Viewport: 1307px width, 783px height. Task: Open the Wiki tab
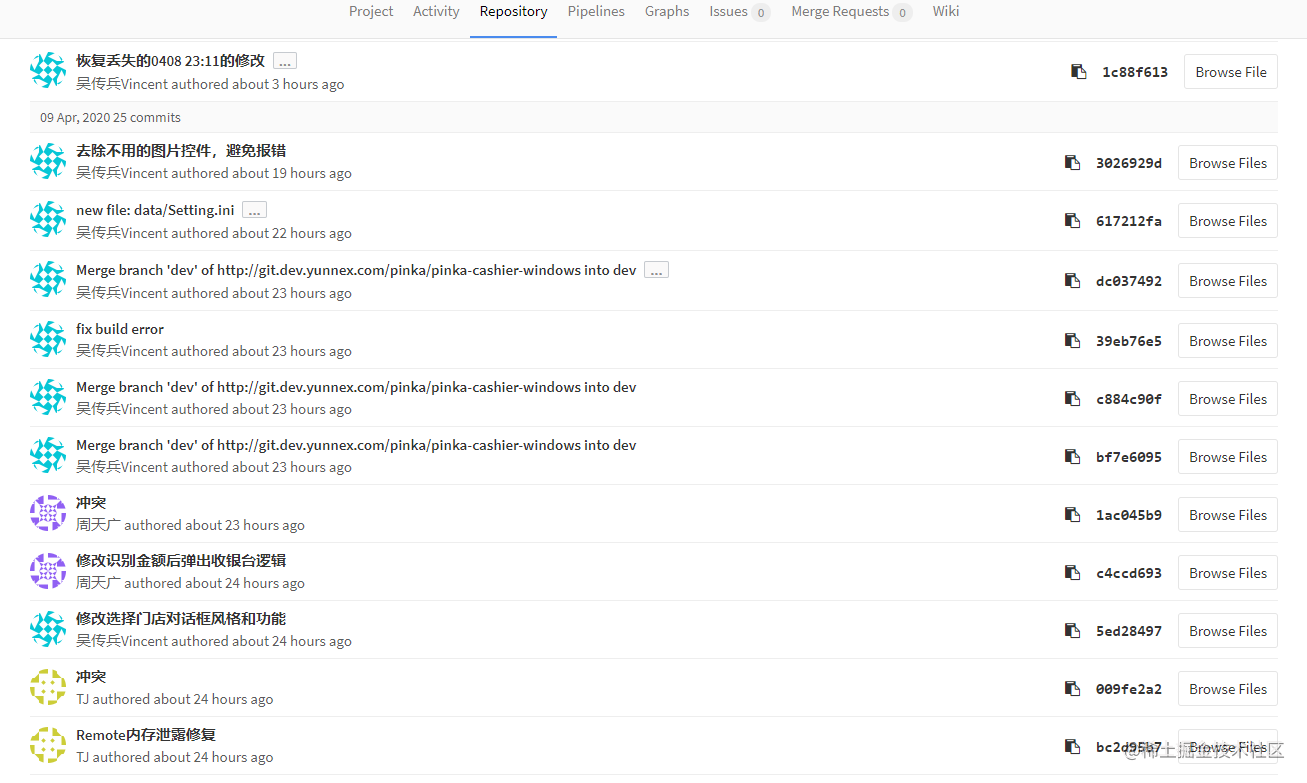click(x=946, y=11)
